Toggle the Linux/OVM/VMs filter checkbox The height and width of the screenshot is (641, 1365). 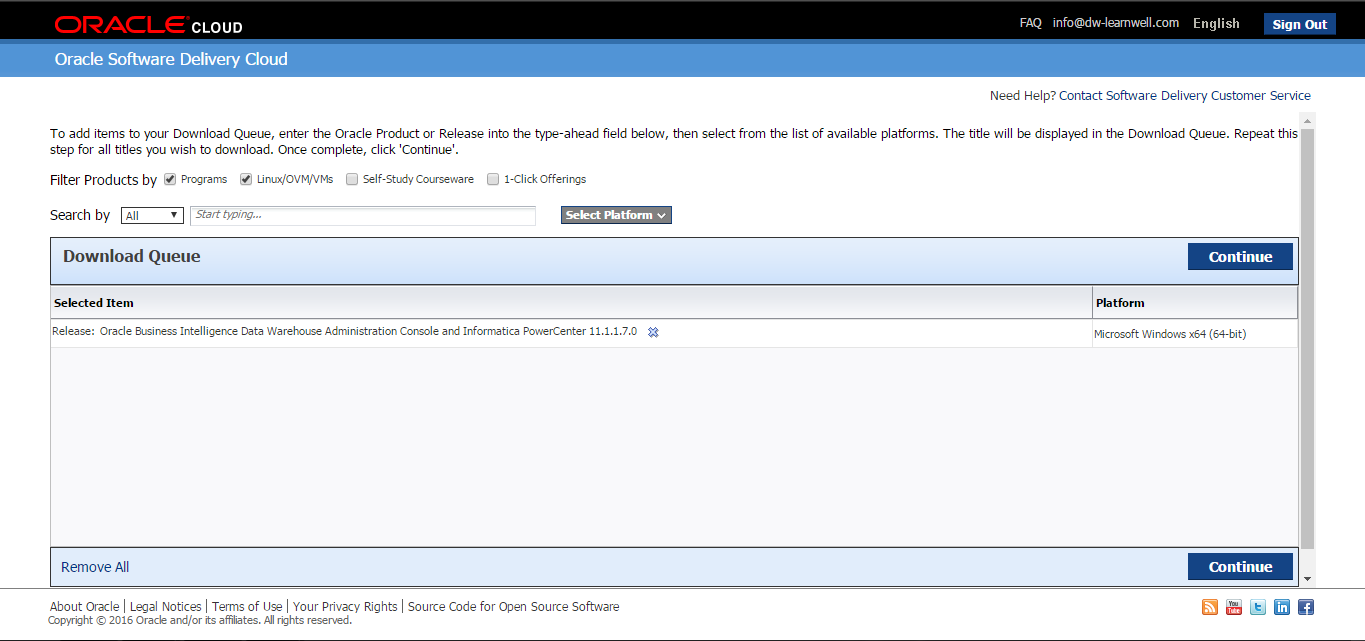pos(246,179)
